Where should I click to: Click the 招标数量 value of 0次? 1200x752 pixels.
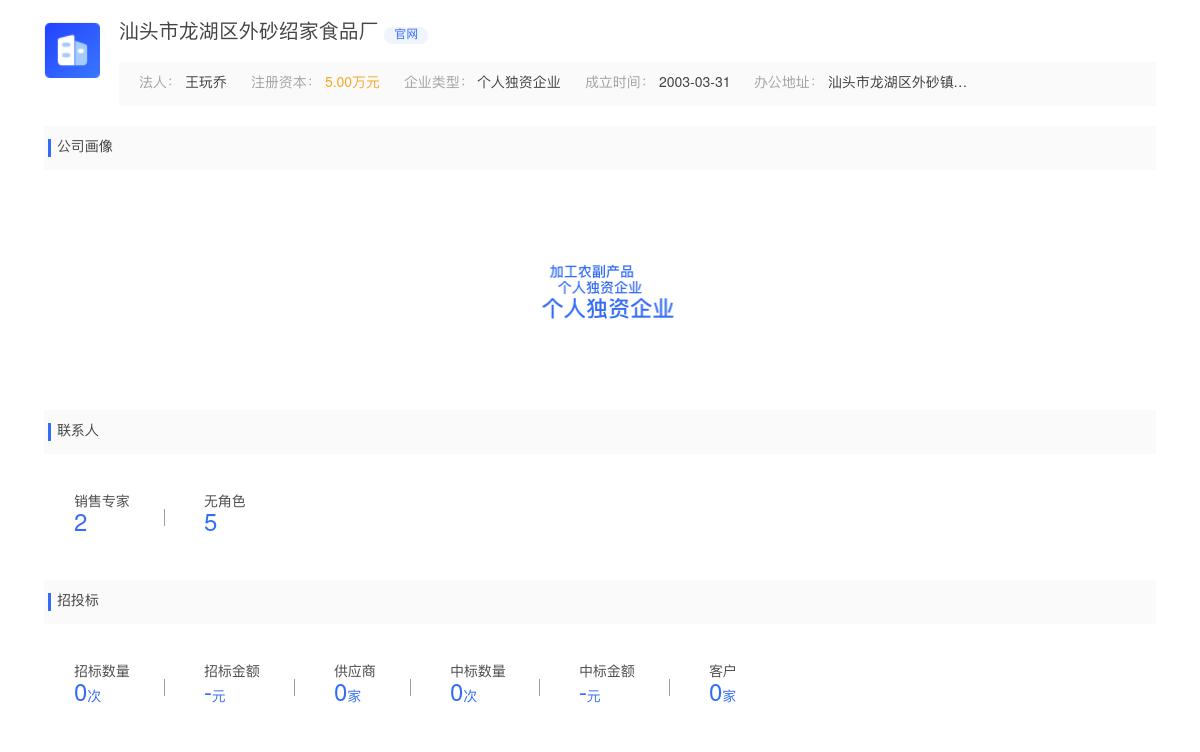(x=87, y=694)
